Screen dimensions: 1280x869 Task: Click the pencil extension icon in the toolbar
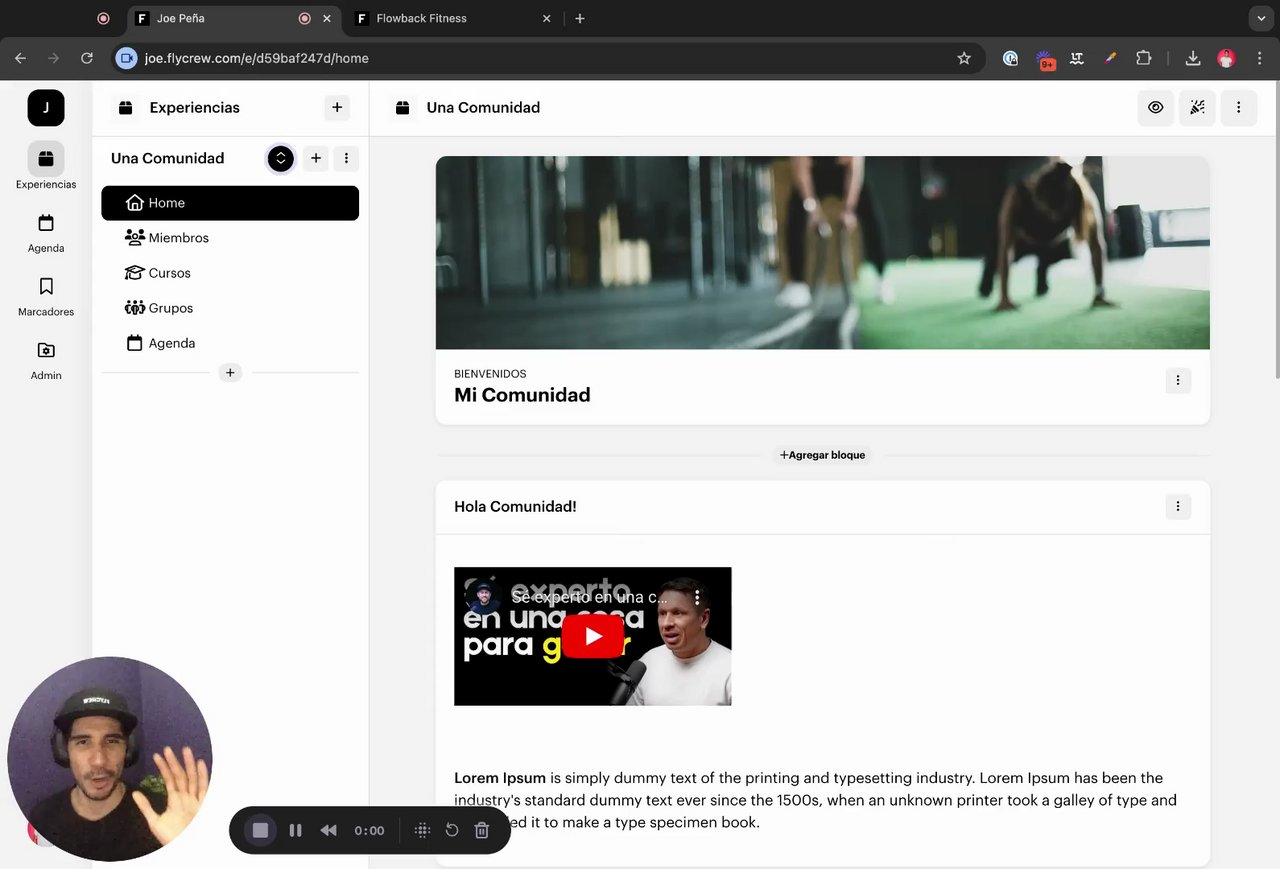coord(1110,59)
